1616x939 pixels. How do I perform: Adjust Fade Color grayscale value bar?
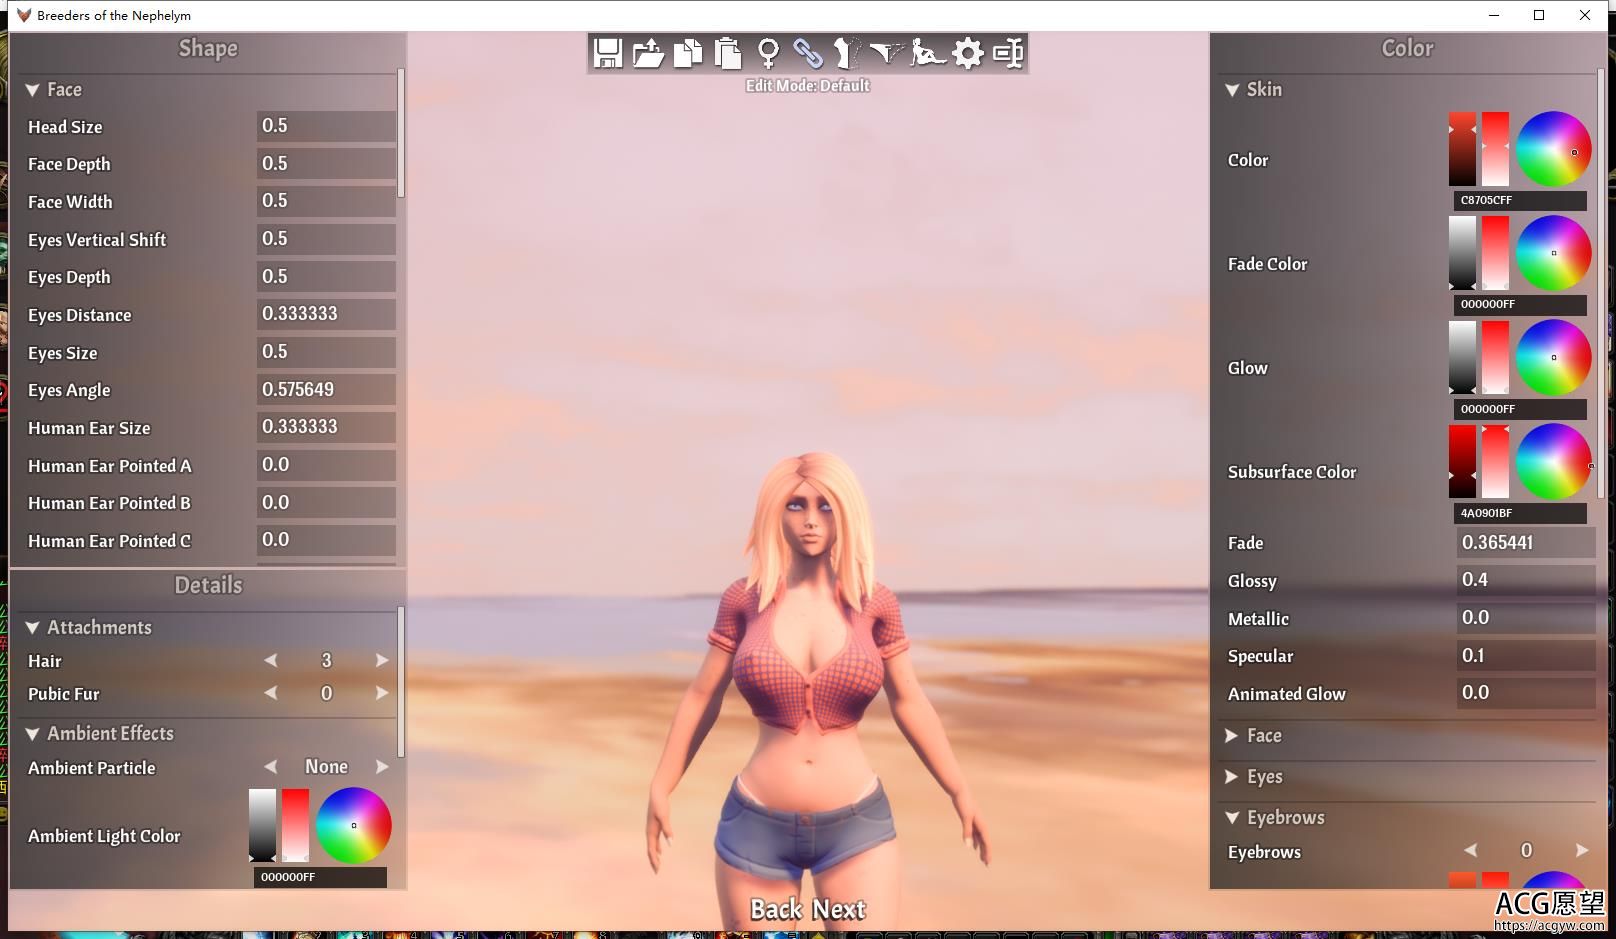point(1462,253)
